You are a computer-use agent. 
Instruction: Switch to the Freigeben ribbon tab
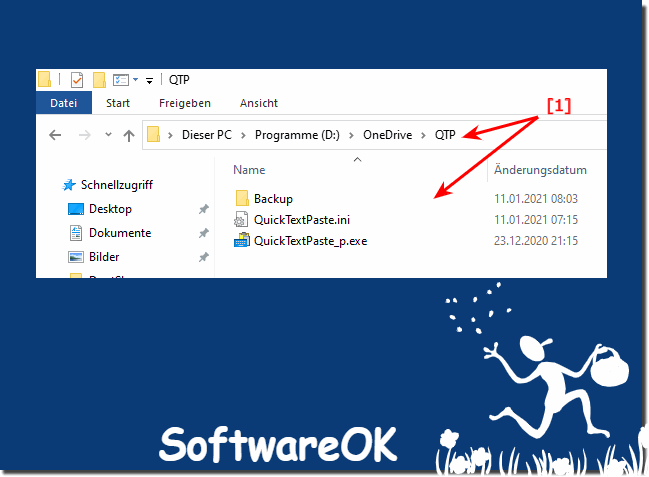[x=185, y=103]
